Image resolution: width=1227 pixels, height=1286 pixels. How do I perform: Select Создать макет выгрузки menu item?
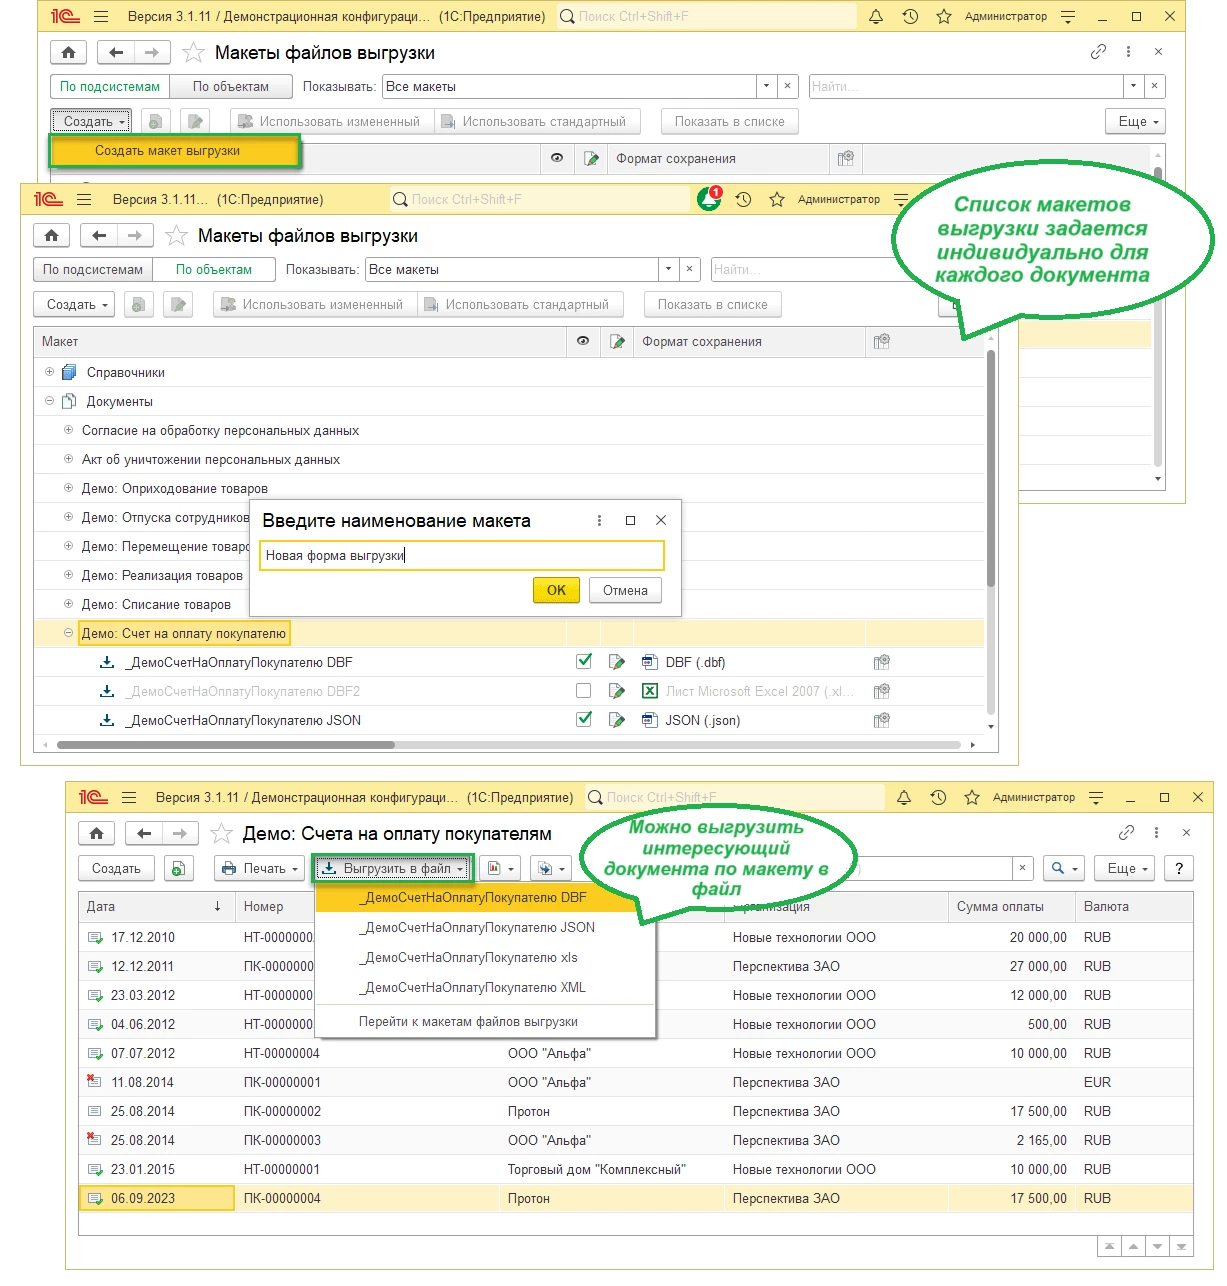(175, 151)
